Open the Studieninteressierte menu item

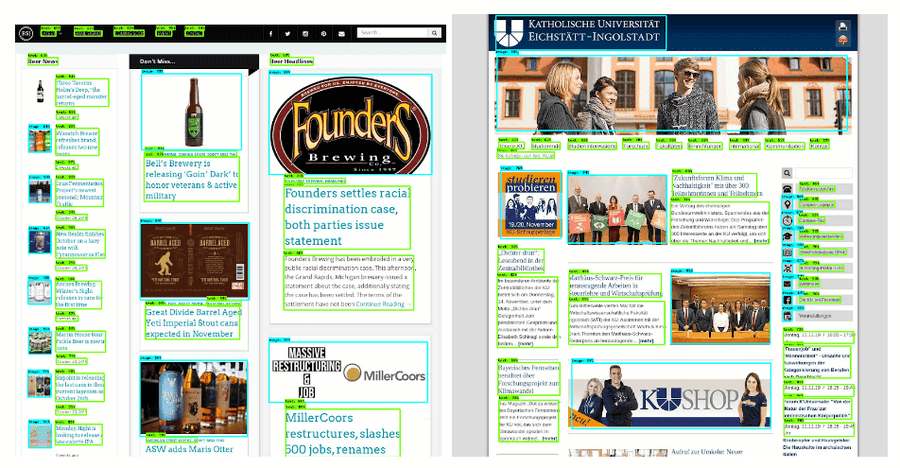(x=592, y=146)
